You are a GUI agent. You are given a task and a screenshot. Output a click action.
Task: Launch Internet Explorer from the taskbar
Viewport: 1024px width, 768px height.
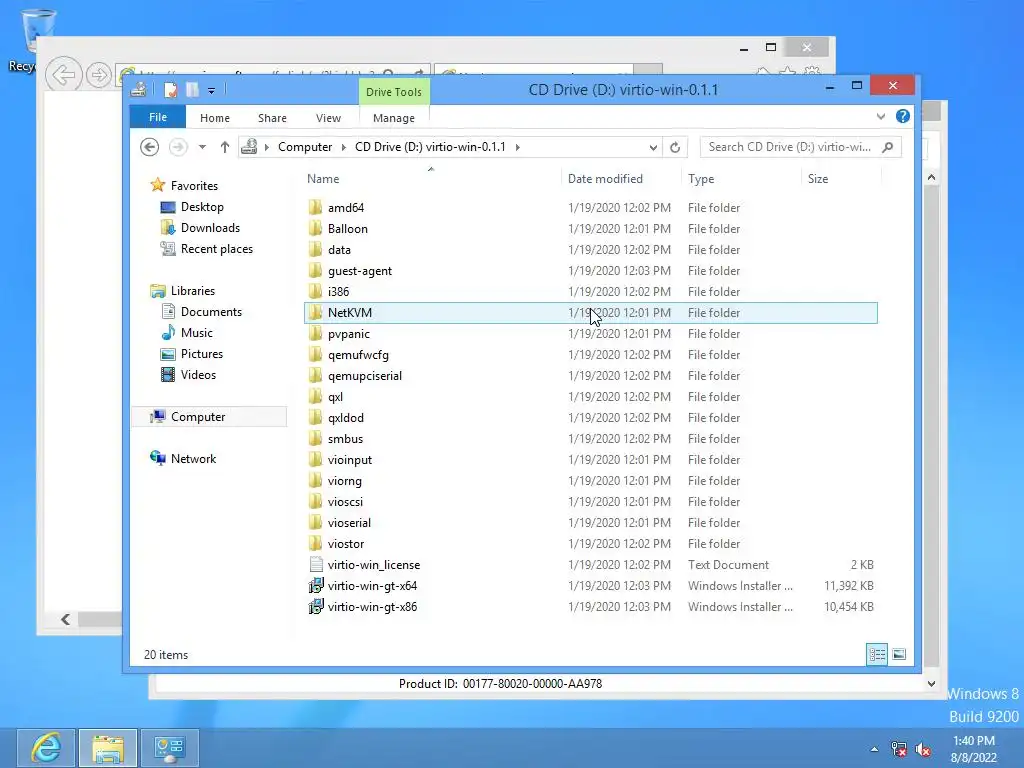coord(46,748)
